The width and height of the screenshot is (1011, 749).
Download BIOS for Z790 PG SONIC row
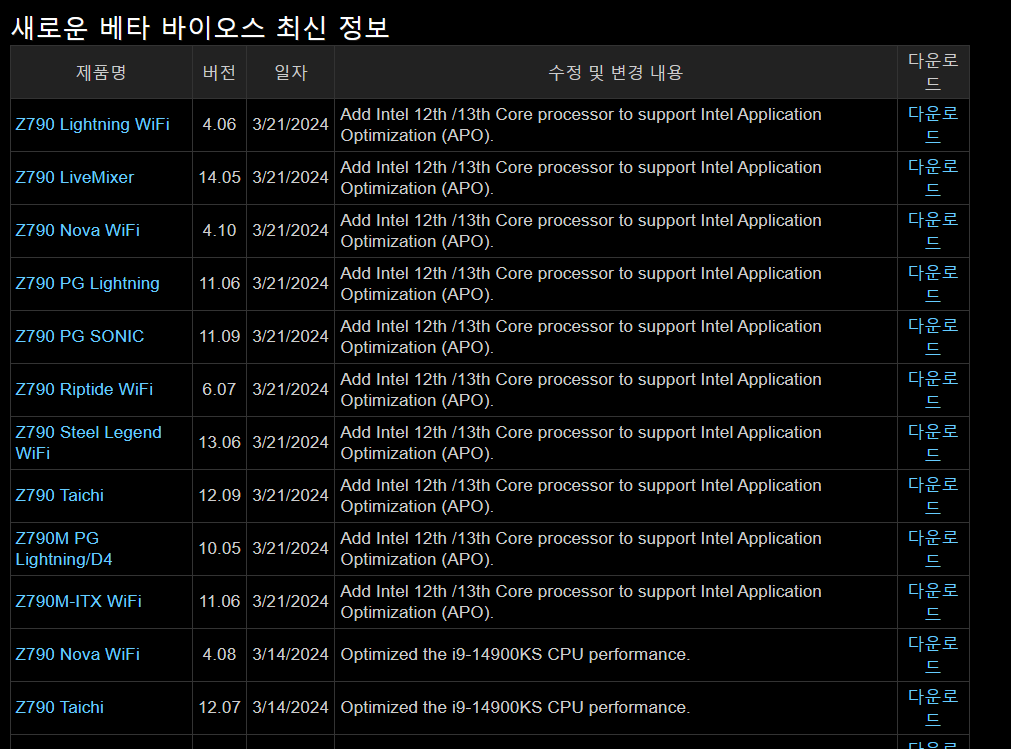coord(933,336)
